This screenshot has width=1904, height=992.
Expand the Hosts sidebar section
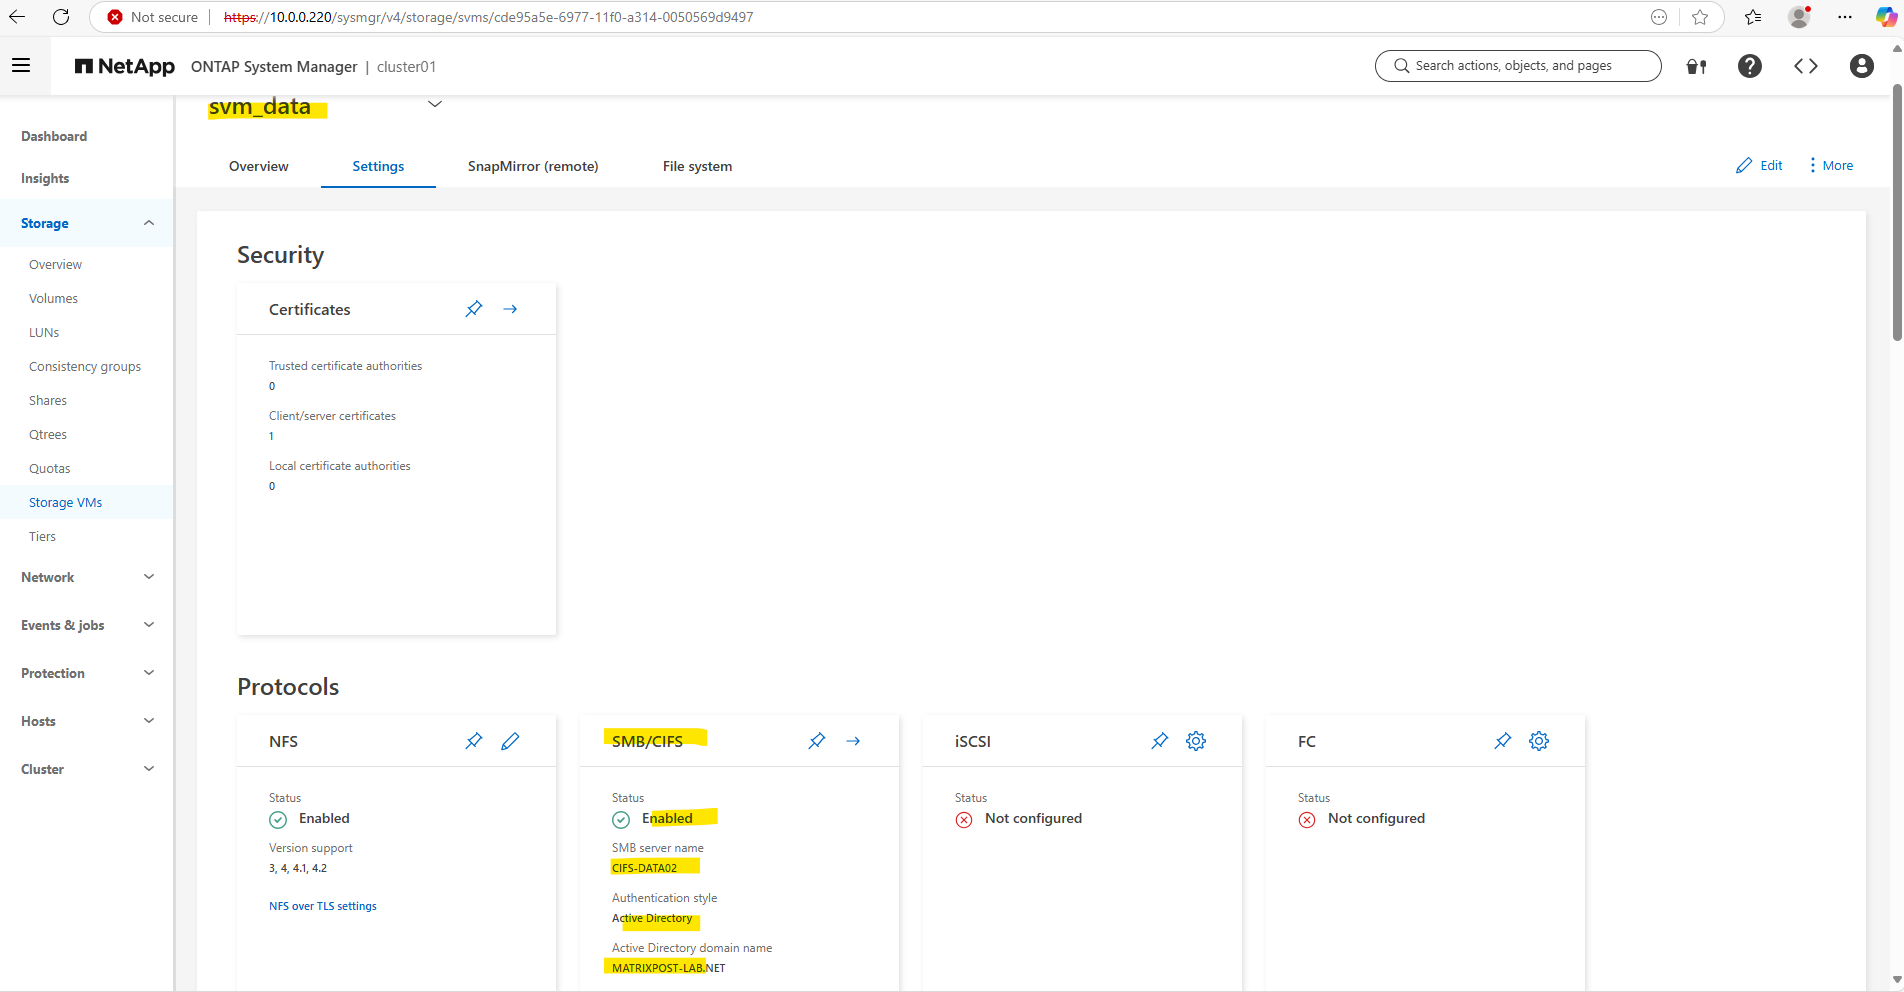coord(149,721)
